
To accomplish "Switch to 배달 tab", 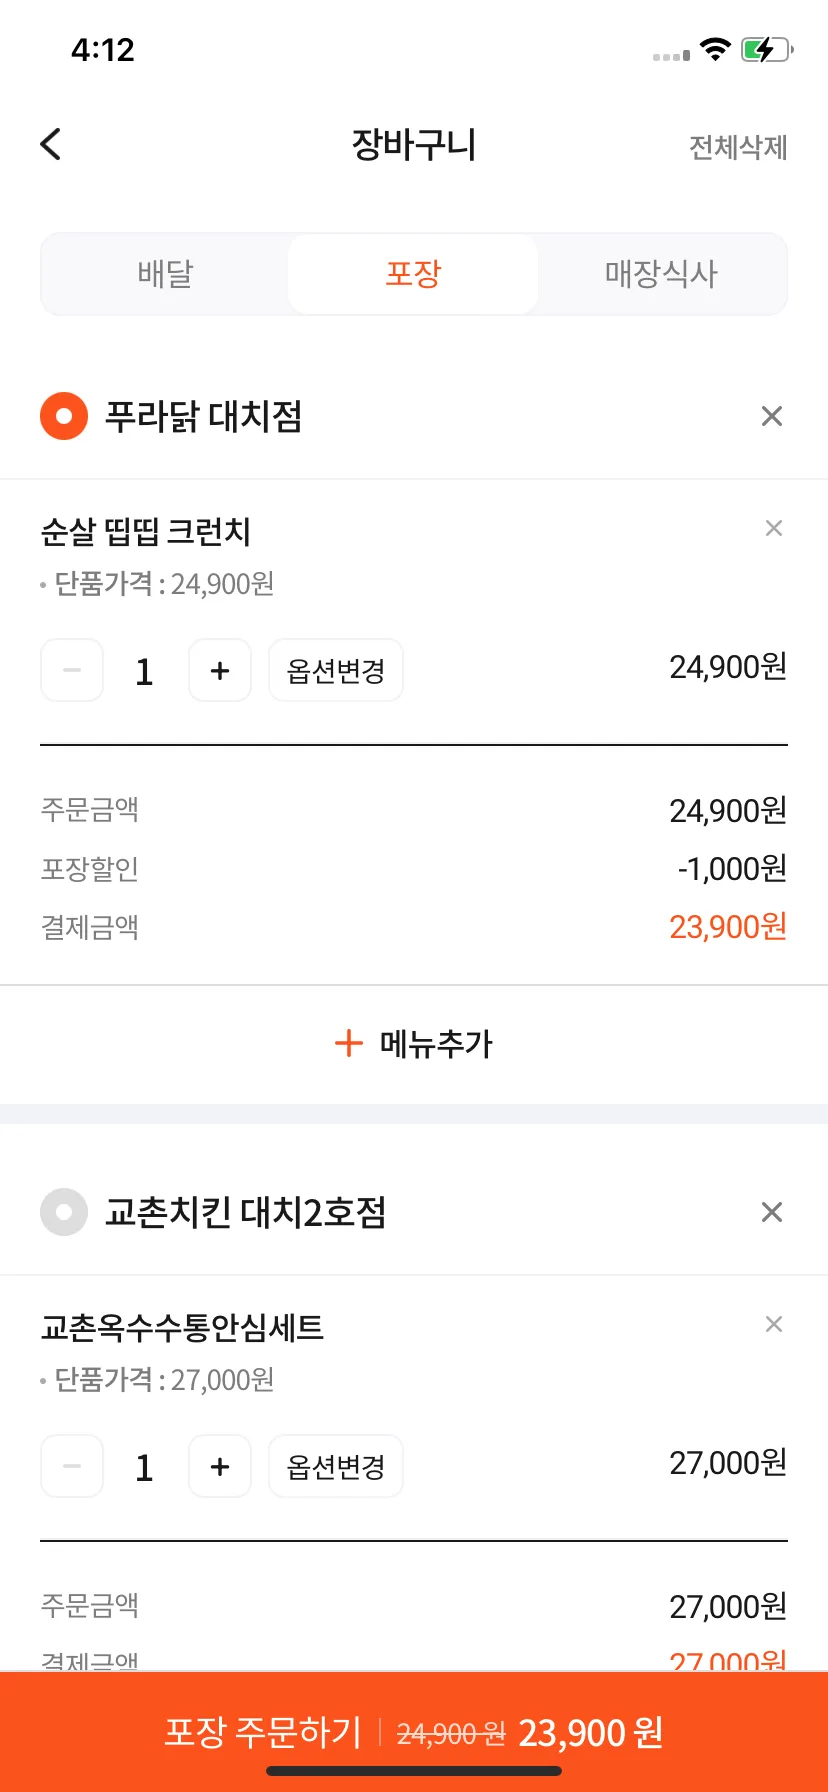I will point(165,274).
